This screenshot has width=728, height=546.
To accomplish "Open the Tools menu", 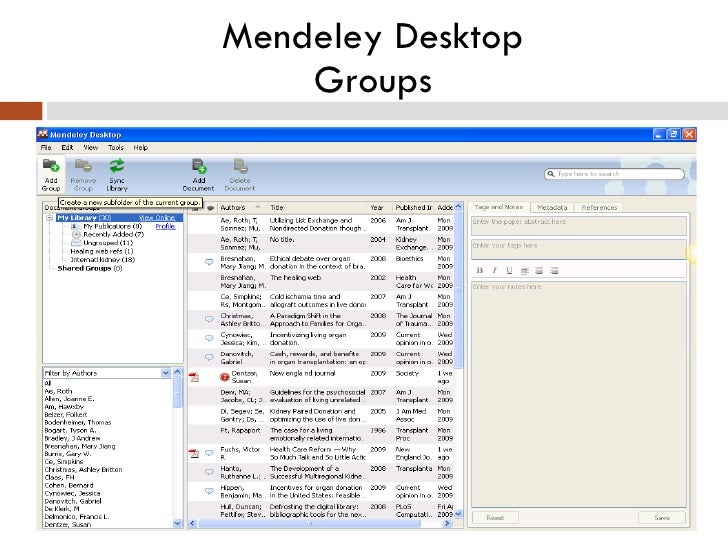I will (x=116, y=147).
